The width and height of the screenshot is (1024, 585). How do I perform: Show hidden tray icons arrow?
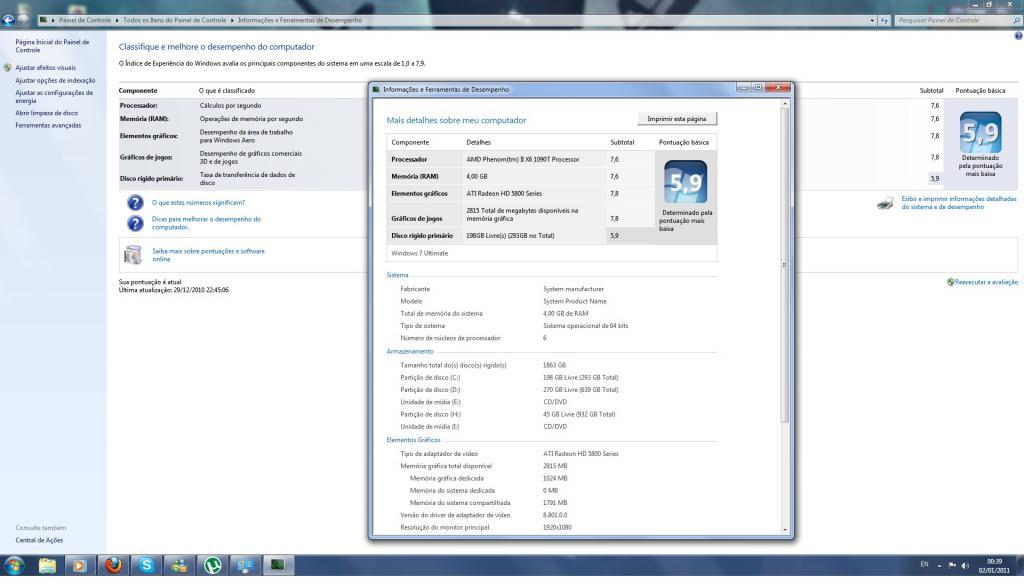[939, 565]
